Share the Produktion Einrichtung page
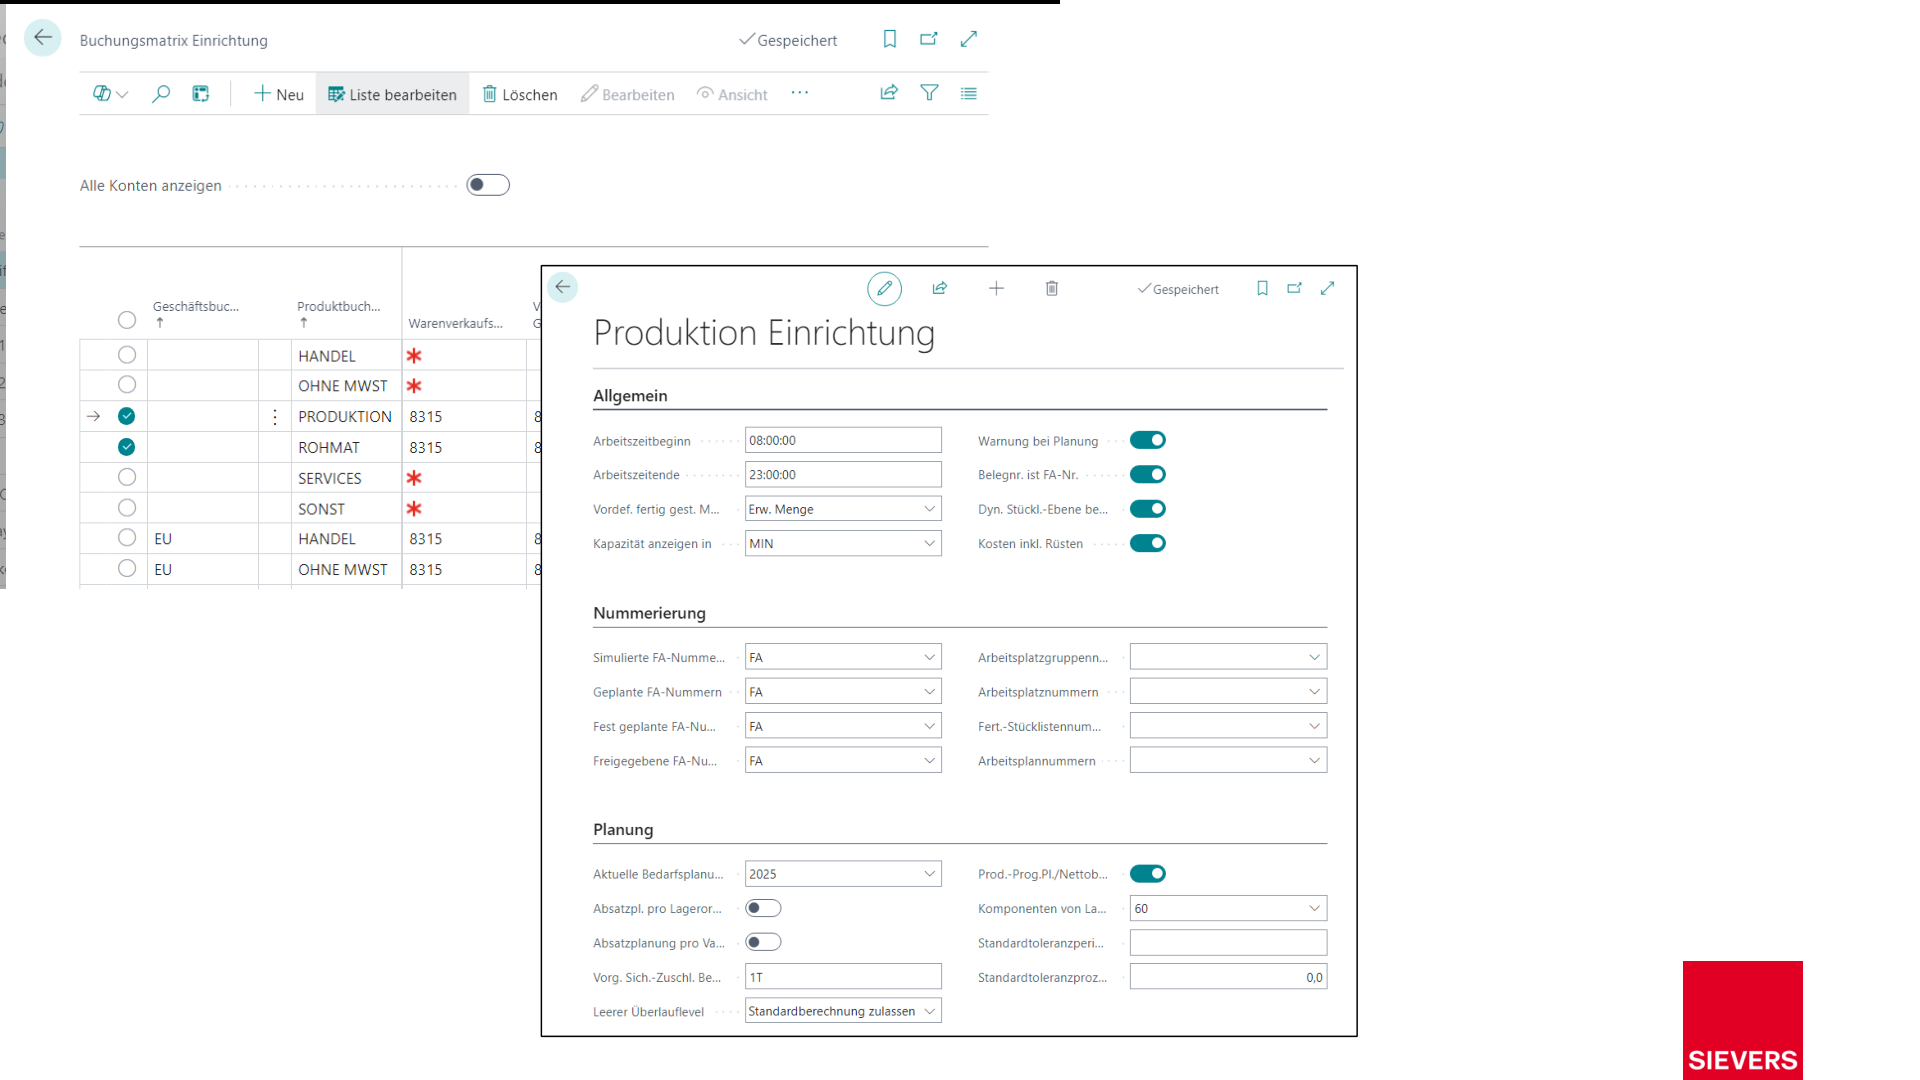This screenshot has height=1080, width=1920. (x=940, y=289)
